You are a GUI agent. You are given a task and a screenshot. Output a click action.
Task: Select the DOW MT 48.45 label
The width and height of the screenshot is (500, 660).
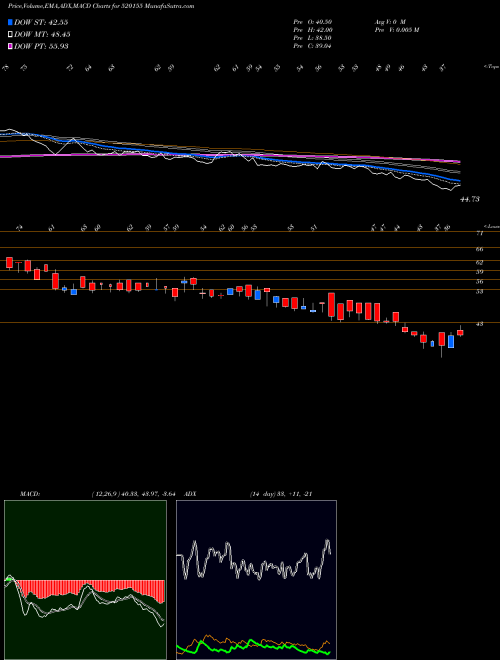click(x=42, y=34)
